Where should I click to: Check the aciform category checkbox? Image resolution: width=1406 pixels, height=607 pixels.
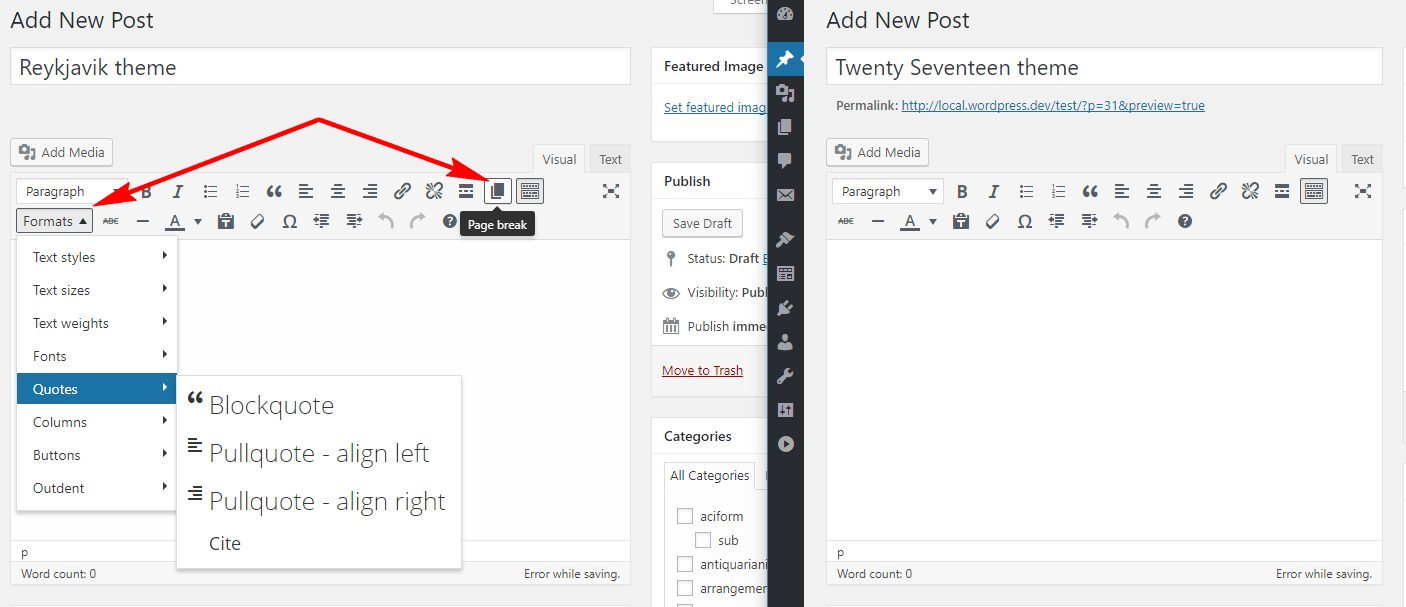(x=685, y=516)
